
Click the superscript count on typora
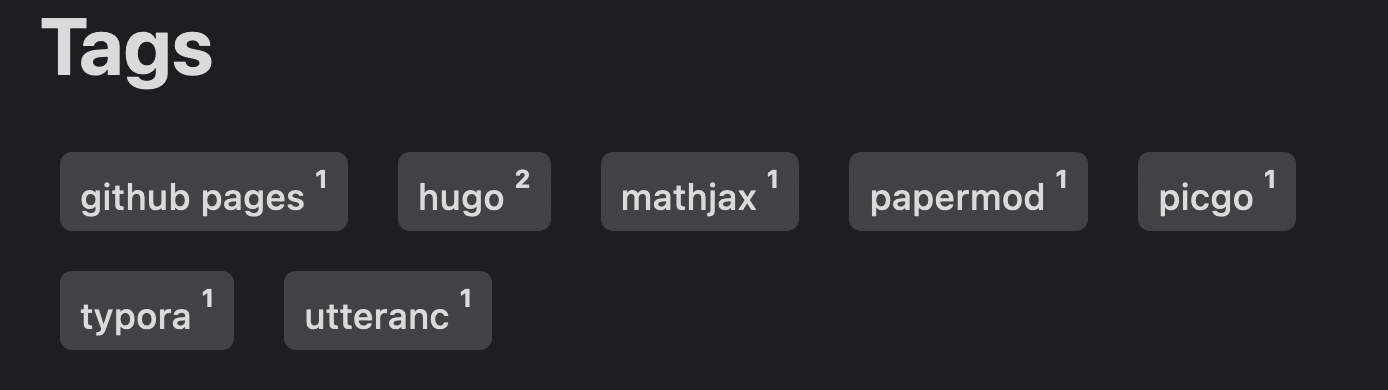tap(207, 298)
